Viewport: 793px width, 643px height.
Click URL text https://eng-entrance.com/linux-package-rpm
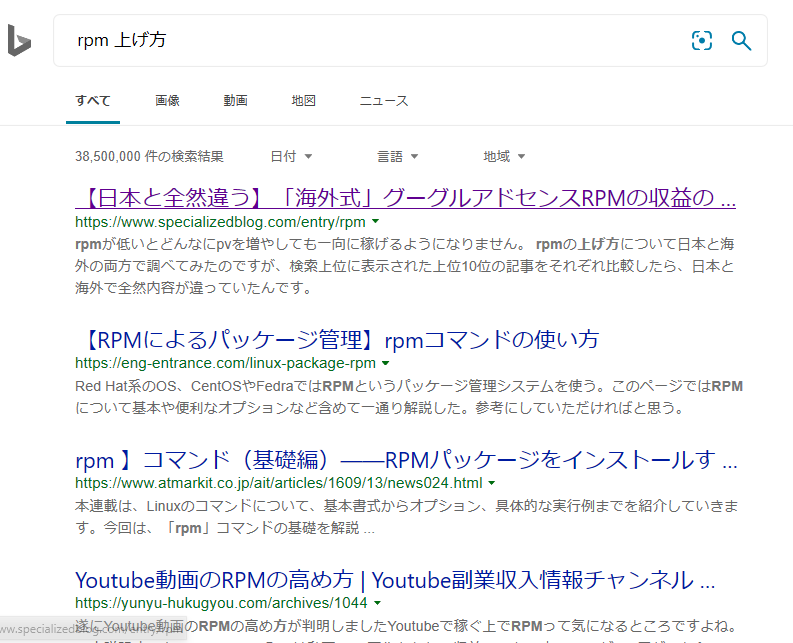(226, 363)
